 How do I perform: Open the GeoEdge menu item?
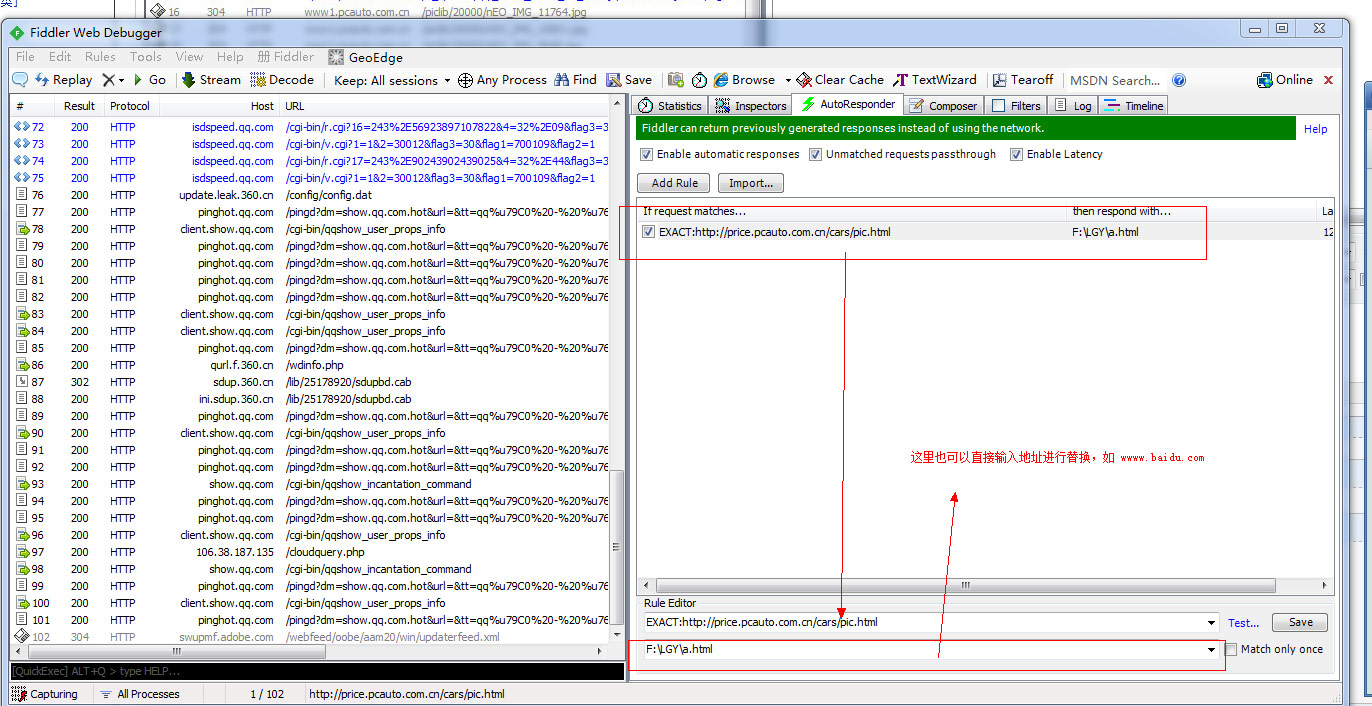tap(366, 57)
